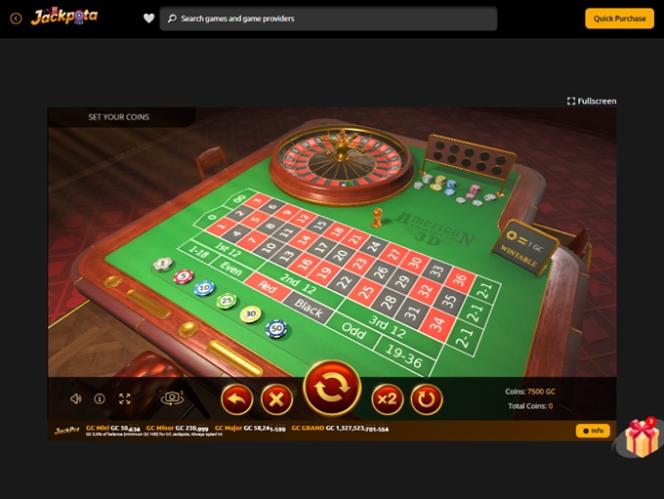Place bet on Red field
Image resolution: width=664 pixels, height=499 pixels.
268,287
